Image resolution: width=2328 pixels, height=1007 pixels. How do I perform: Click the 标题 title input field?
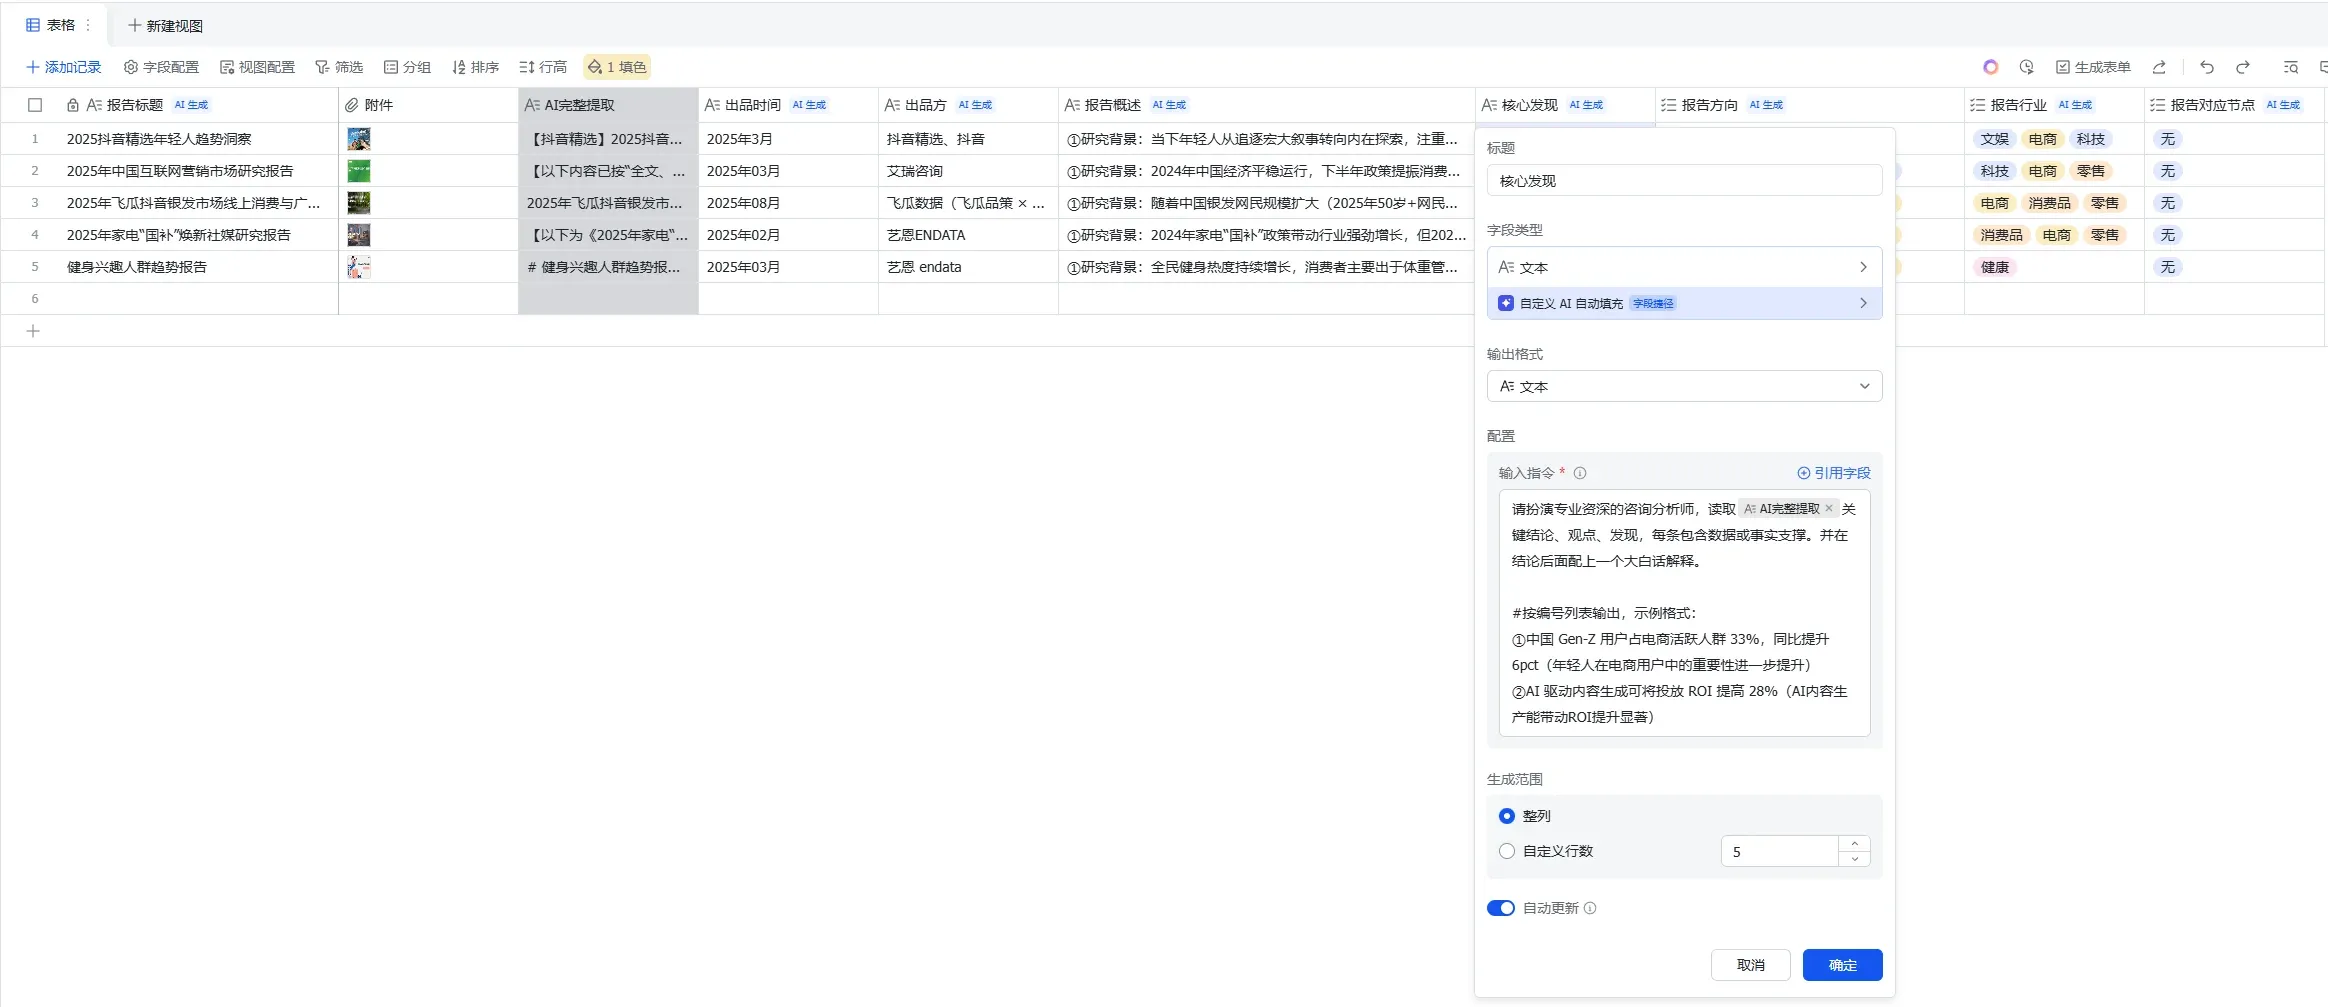point(1683,180)
